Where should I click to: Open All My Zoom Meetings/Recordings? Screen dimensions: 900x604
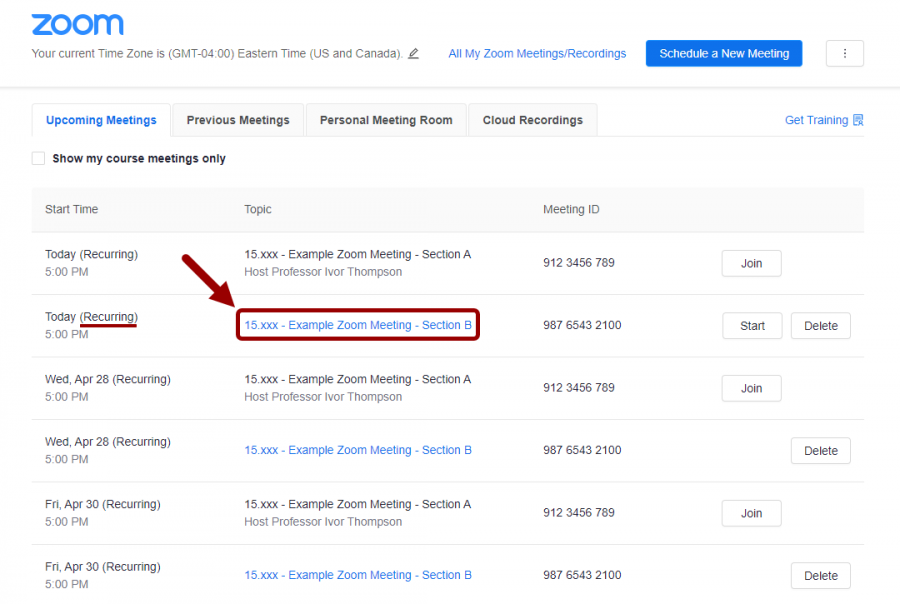537,54
